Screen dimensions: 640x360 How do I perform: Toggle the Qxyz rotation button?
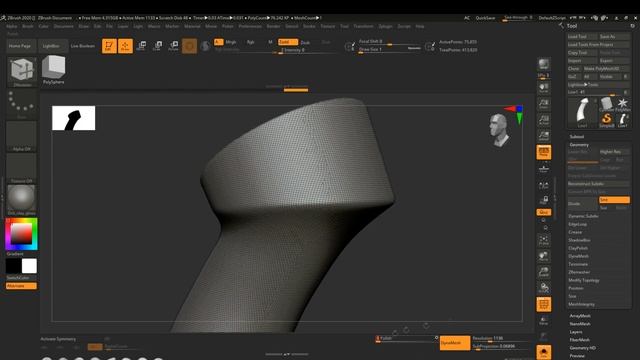click(544, 212)
